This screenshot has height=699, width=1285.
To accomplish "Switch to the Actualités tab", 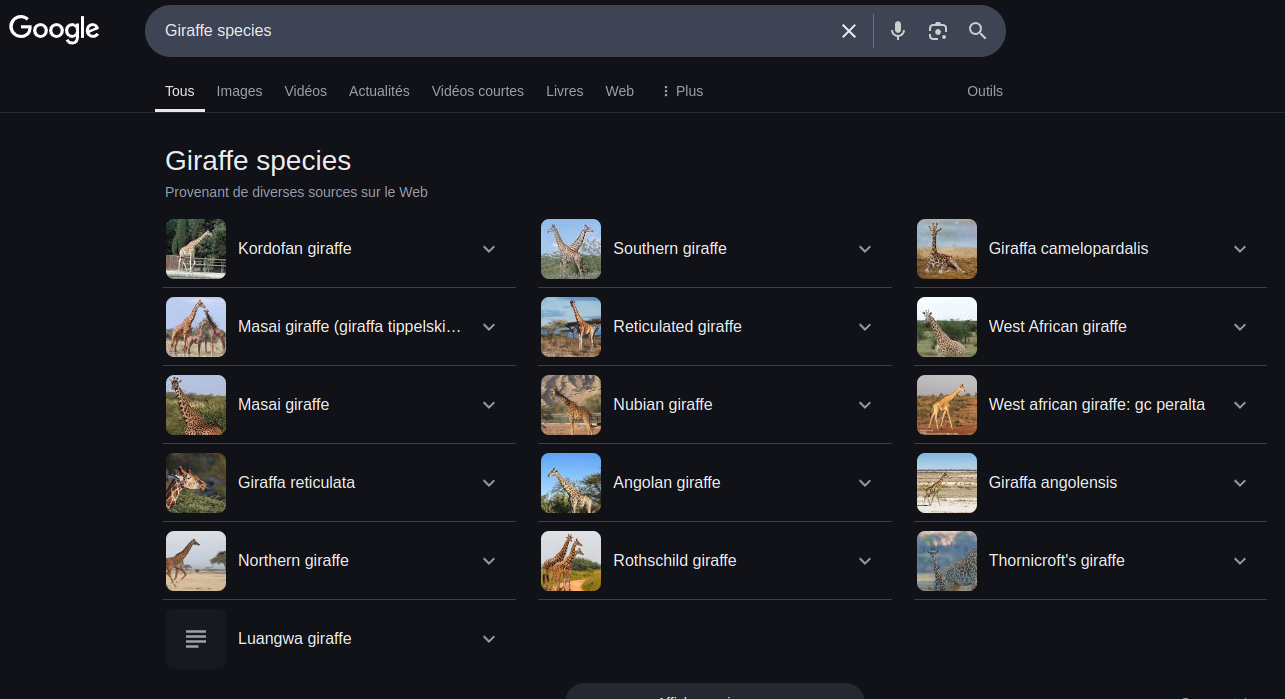I will click(x=379, y=91).
